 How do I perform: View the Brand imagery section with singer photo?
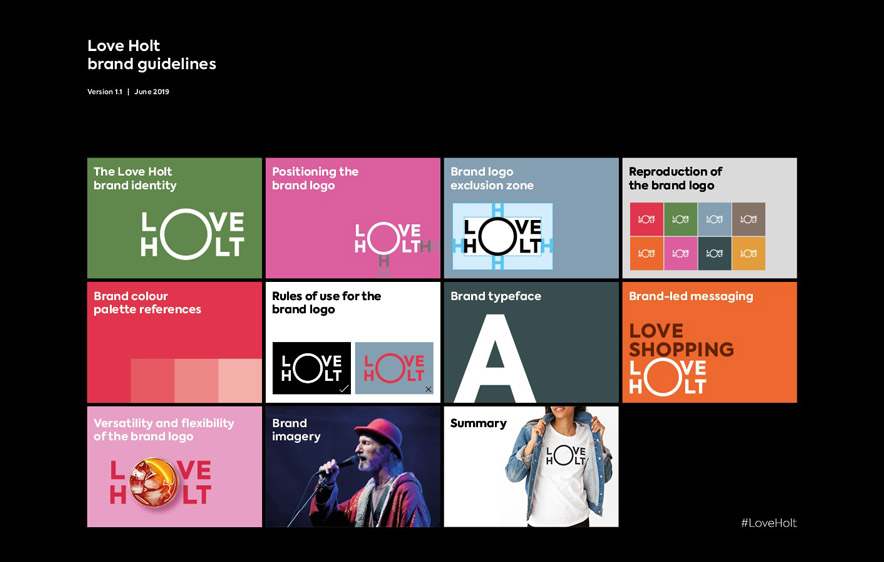(352, 466)
